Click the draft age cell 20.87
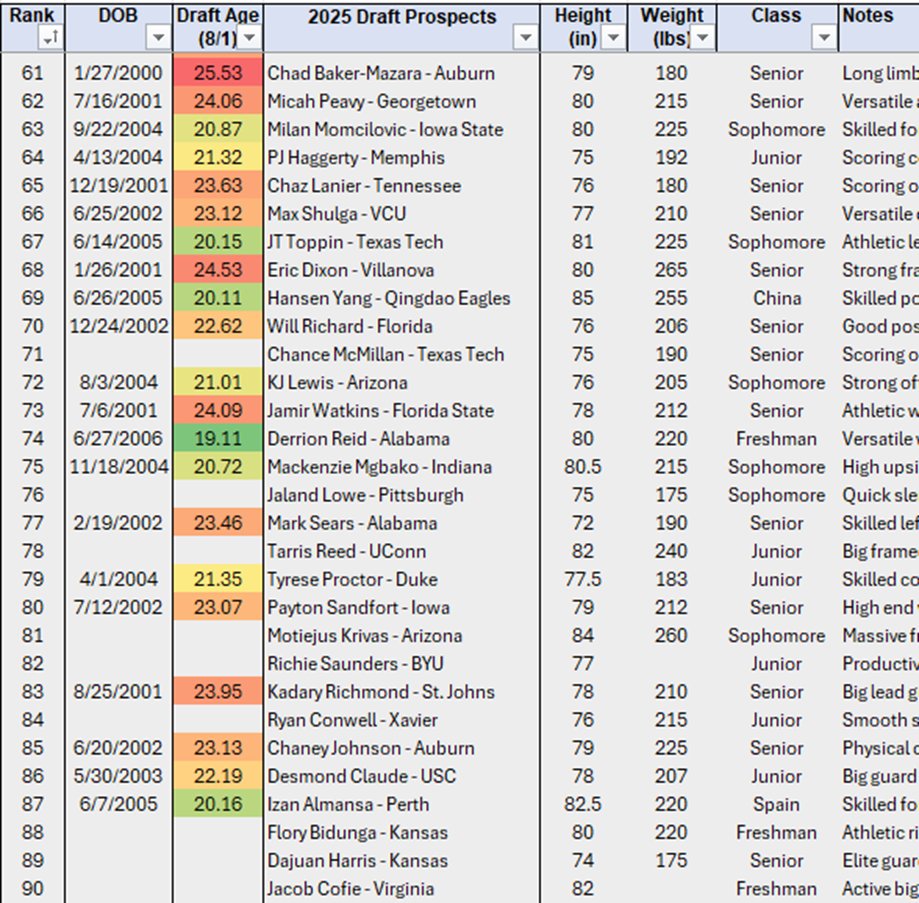919x903 pixels. pyautogui.click(x=218, y=130)
